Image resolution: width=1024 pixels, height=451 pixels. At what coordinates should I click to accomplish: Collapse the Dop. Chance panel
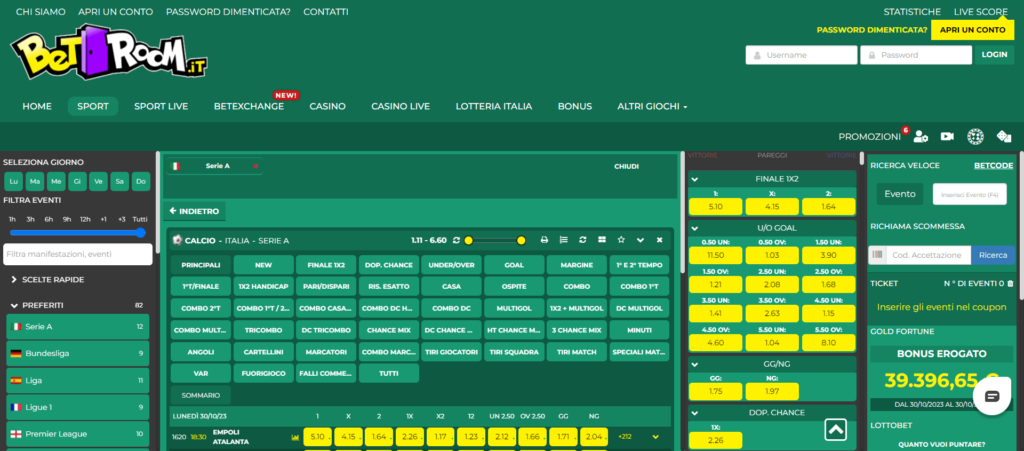click(x=695, y=413)
